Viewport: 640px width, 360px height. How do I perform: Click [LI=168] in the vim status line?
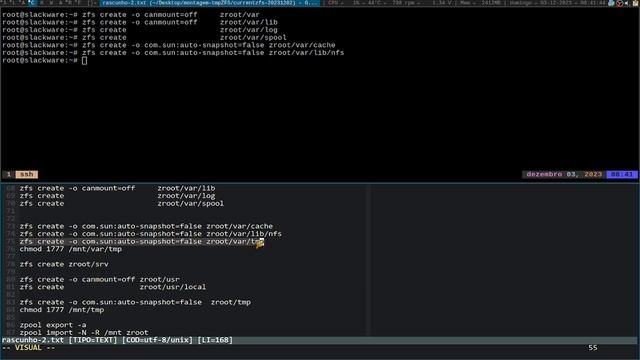click(x=215, y=340)
